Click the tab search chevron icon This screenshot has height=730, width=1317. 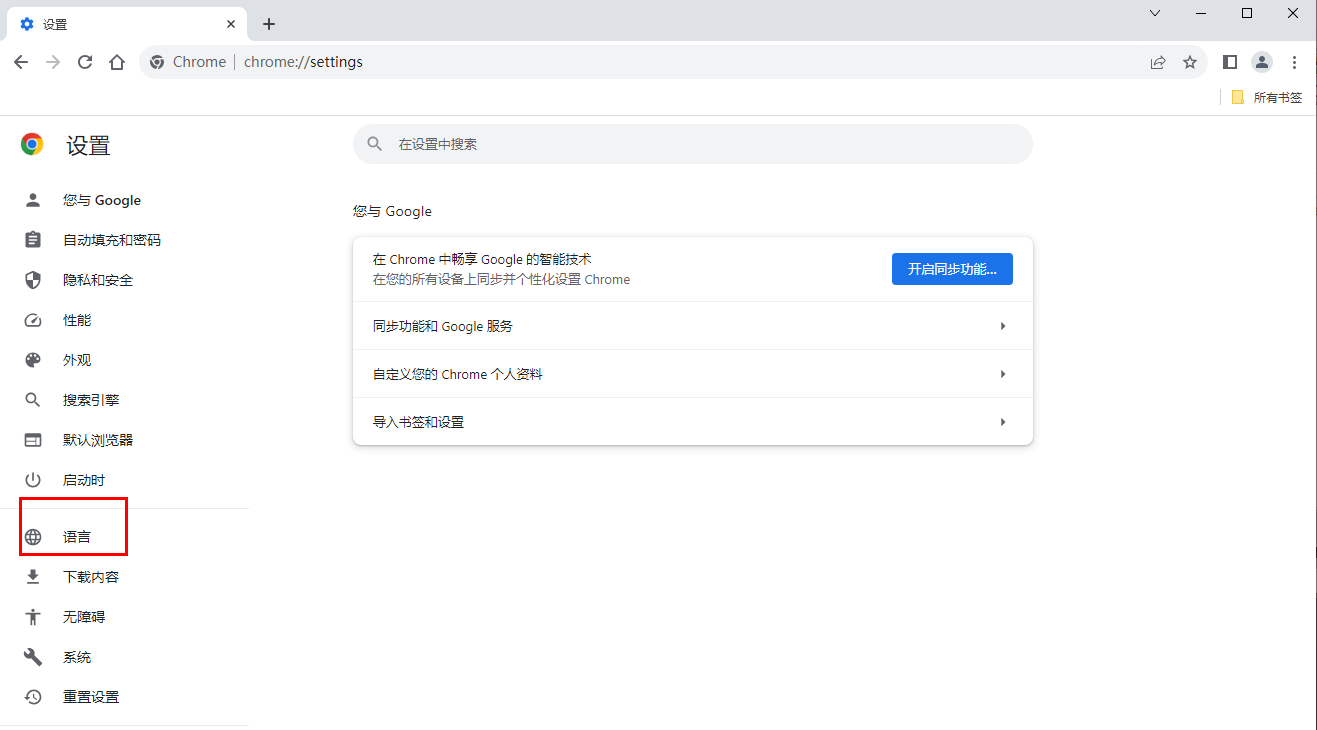point(1155,13)
